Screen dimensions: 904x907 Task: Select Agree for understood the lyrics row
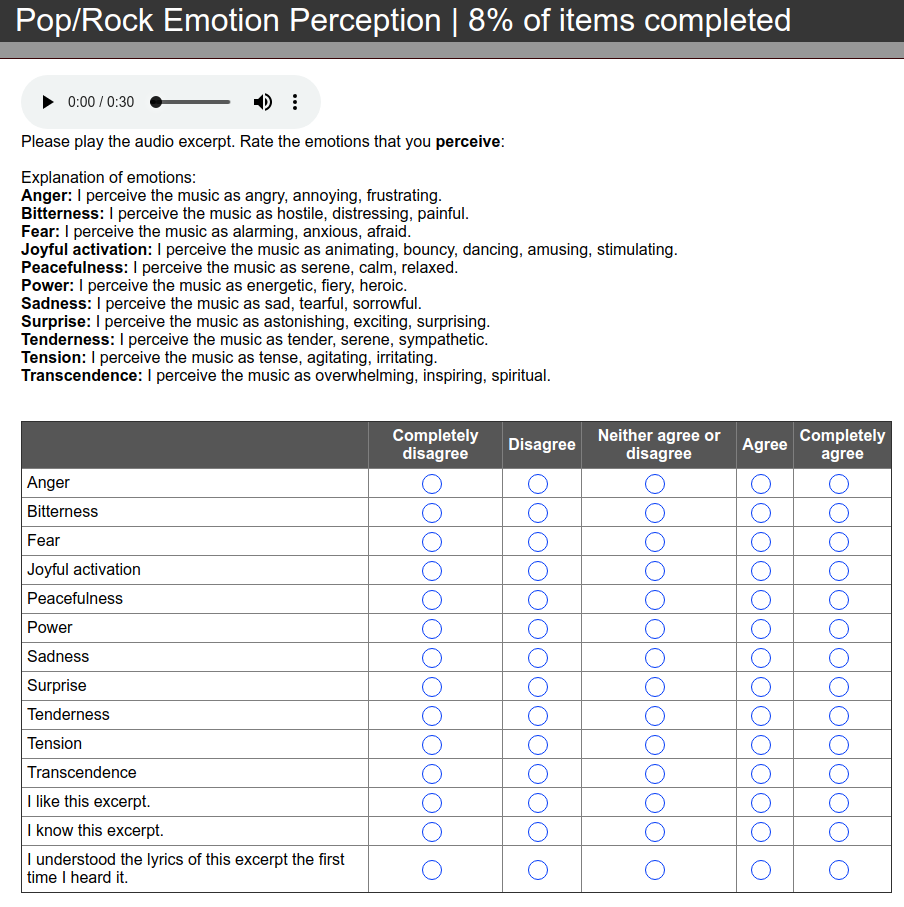pyautogui.click(x=761, y=870)
